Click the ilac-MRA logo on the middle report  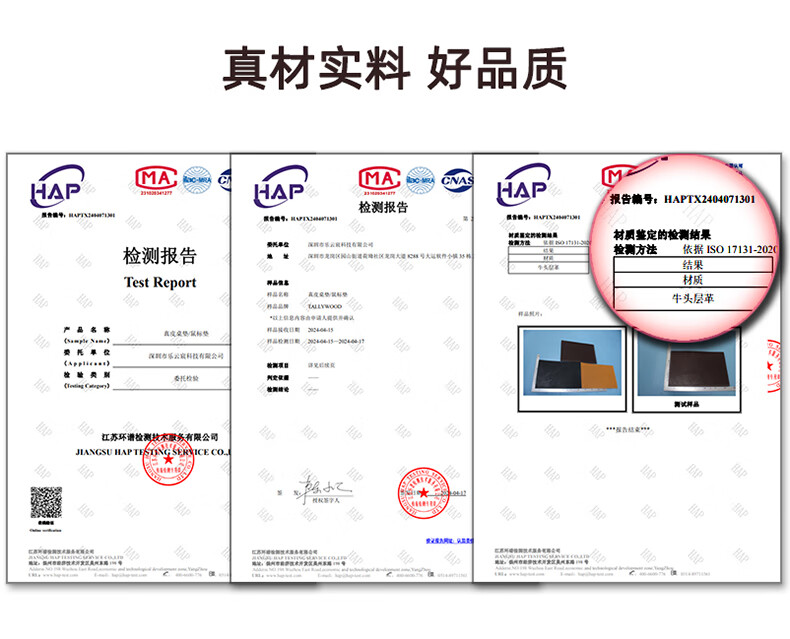point(420,181)
